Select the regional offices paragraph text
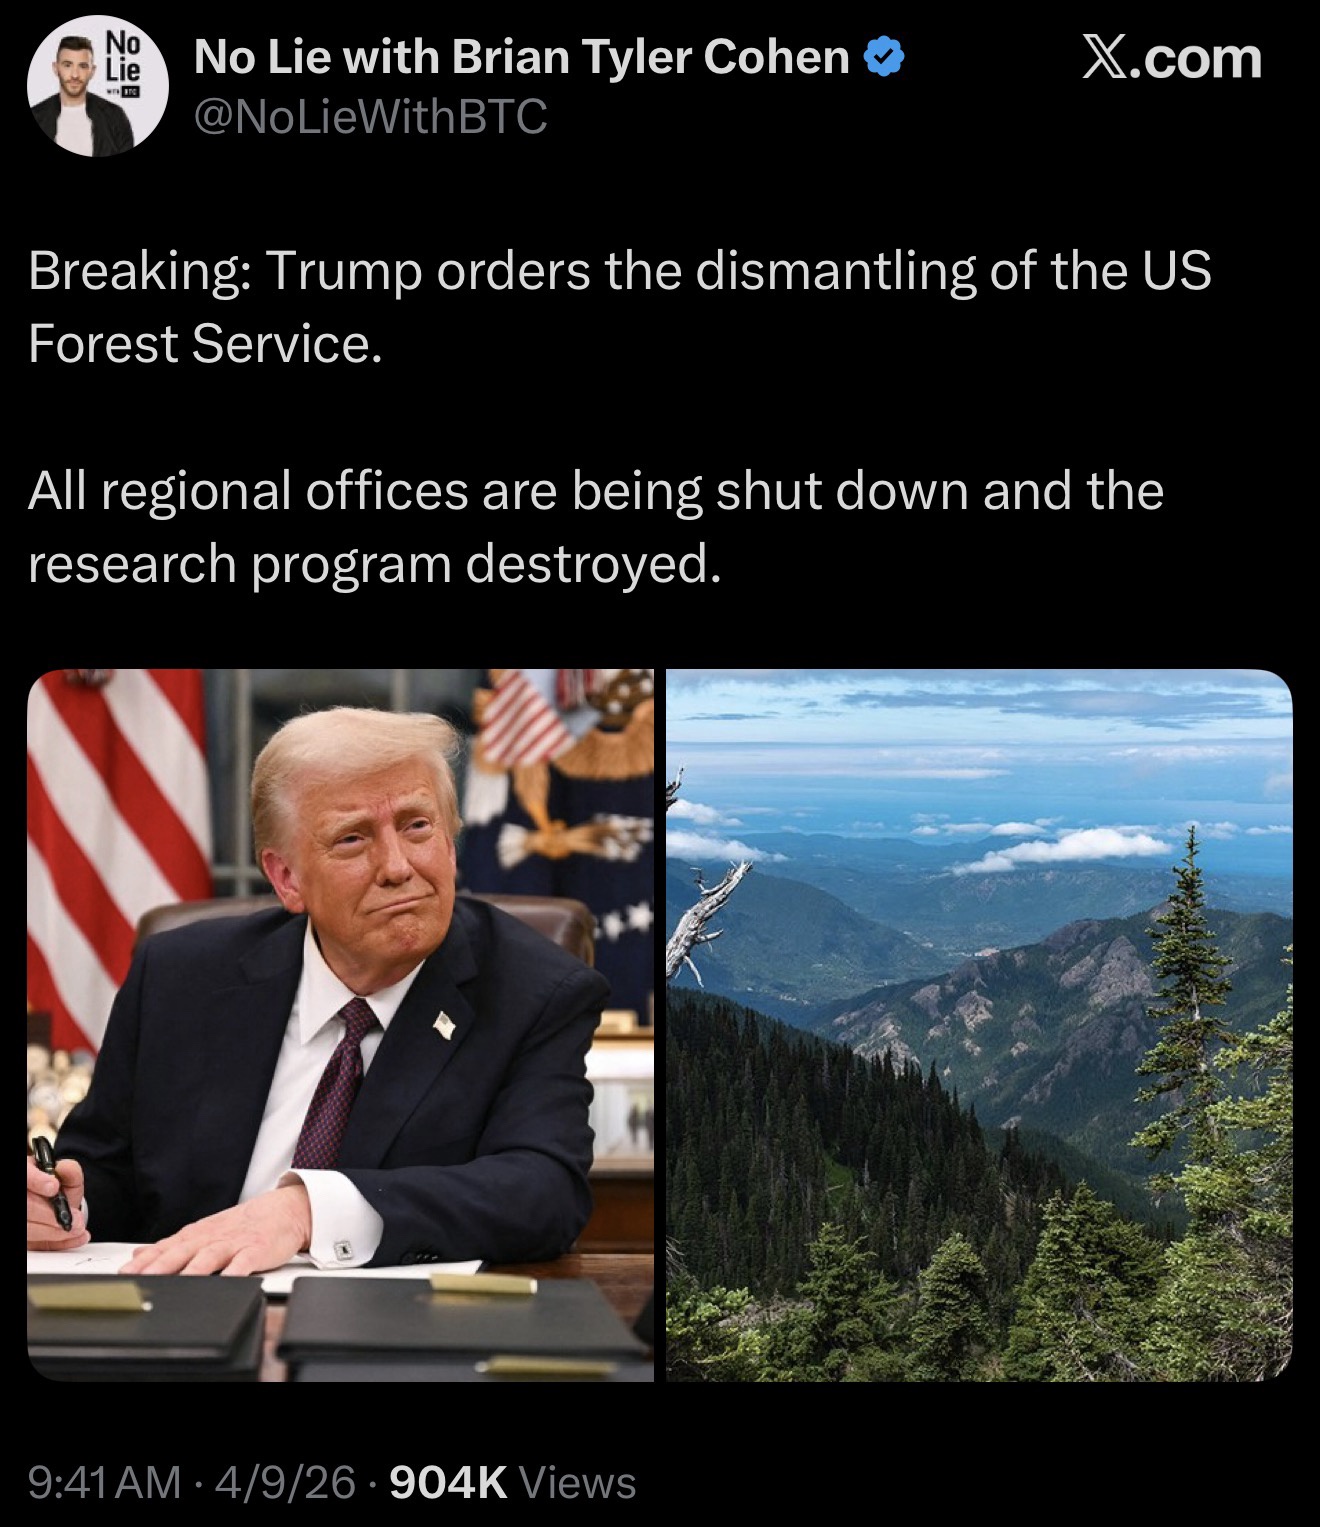The width and height of the screenshot is (1320, 1527). [x=595, y=527]
